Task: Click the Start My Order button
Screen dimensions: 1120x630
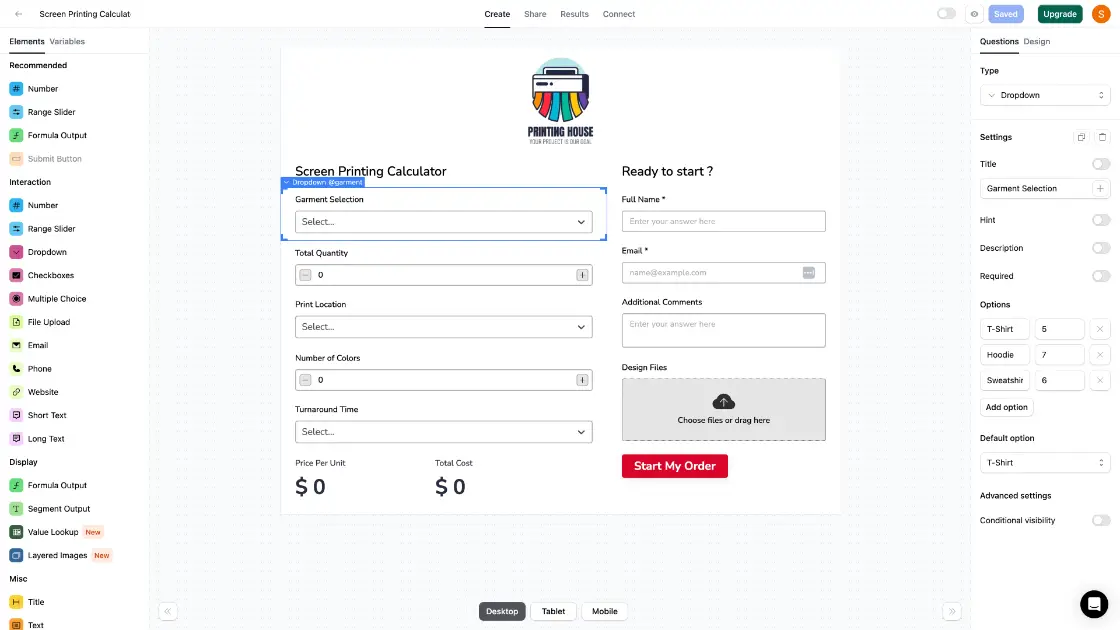Action: pyautogui.click(x=675, y=465)
